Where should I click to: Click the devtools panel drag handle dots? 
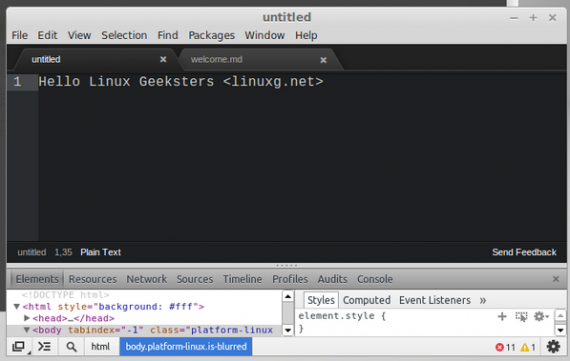tap(287, 266)
